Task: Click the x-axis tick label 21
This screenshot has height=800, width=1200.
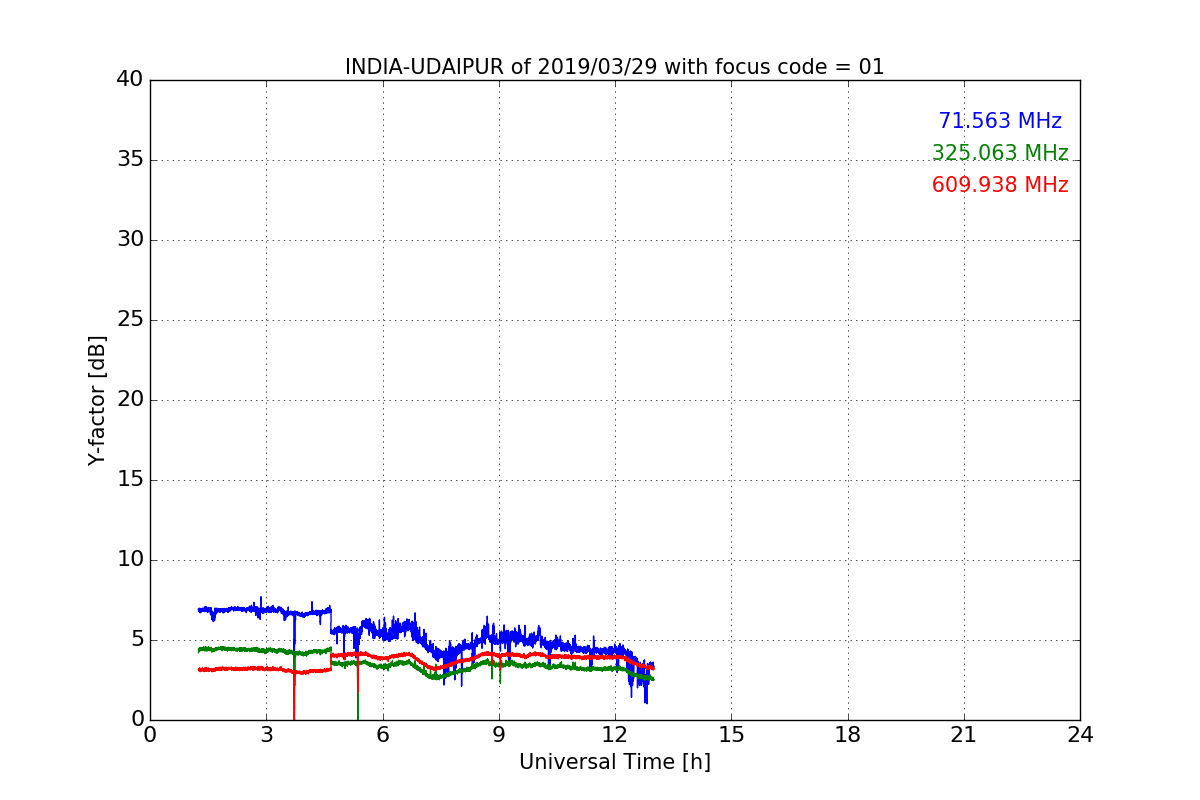Action: click(x=964, y=735)
